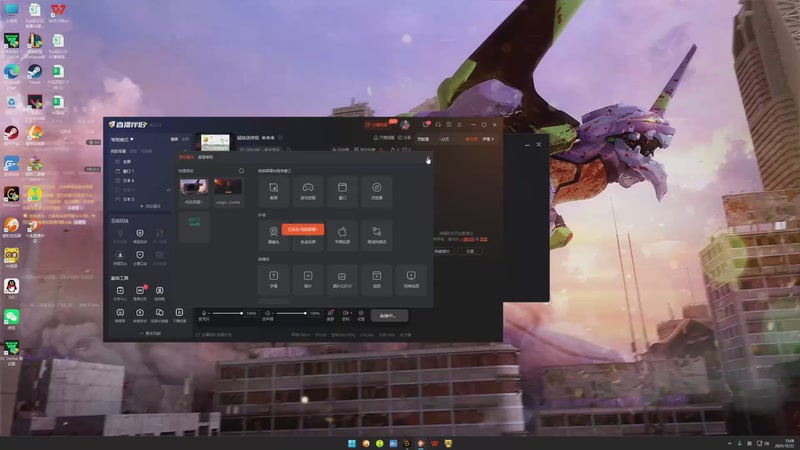Screen dimensions: 800x450
Task: Open tool icon with red notification badge
Action: tap(140, 292)
